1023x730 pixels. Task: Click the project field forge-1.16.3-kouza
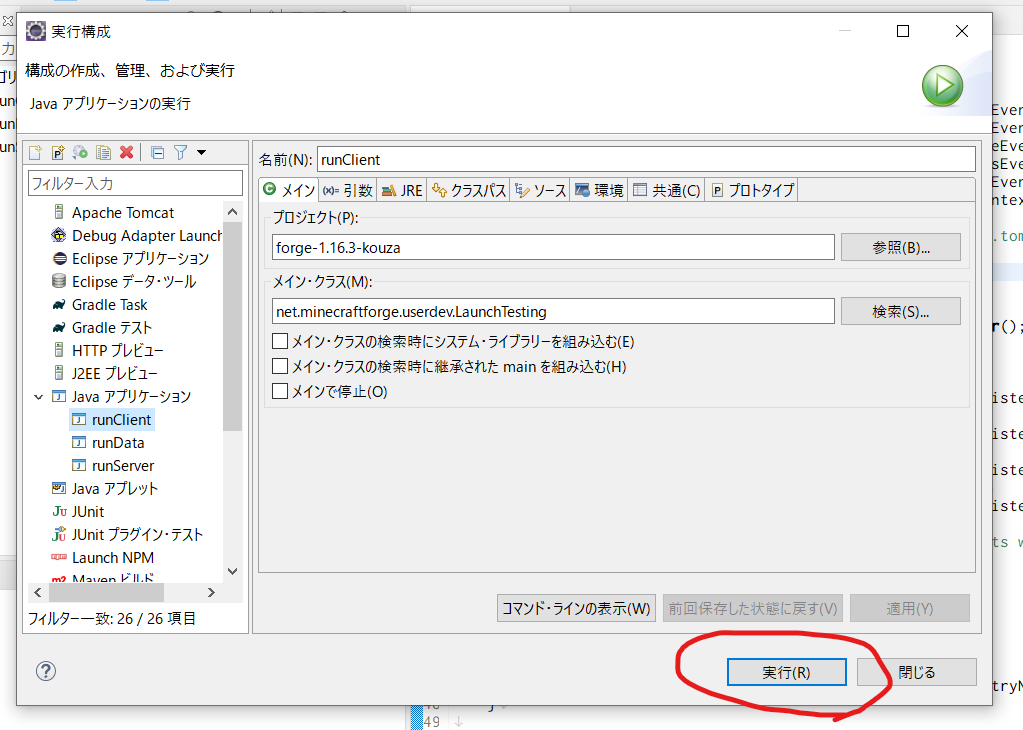553,247
